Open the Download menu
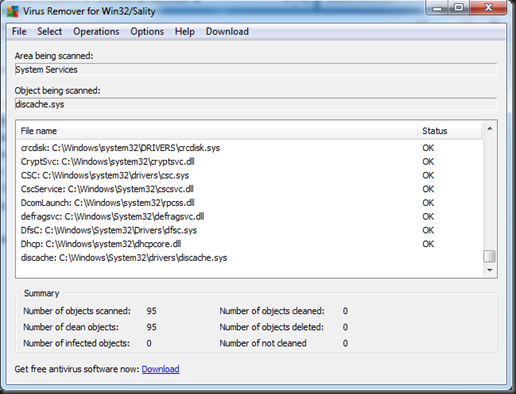The height and width of the screenshot is (394, 516). [x=227, y=31]
